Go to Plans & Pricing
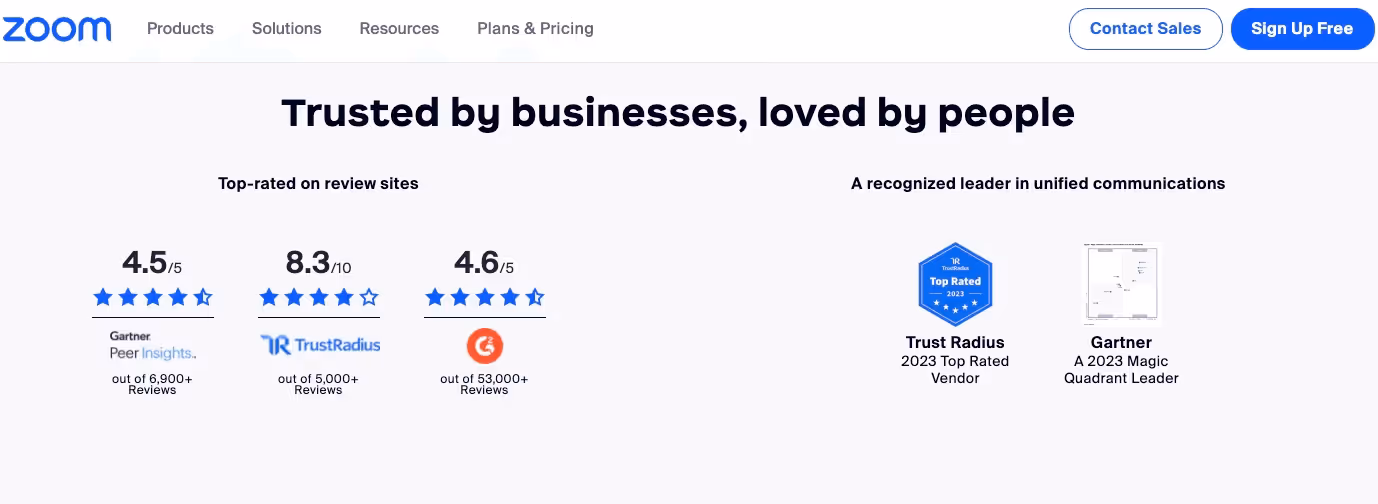Viewport: 1378px width, 504px height. pyautogui.click(x=535, y=28)
